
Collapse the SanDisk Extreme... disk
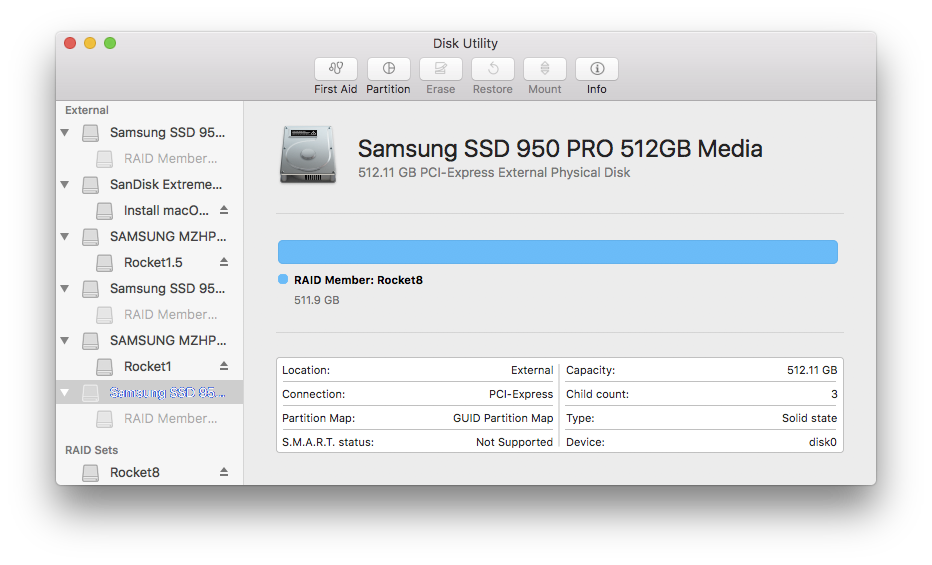tap(65, 185)
